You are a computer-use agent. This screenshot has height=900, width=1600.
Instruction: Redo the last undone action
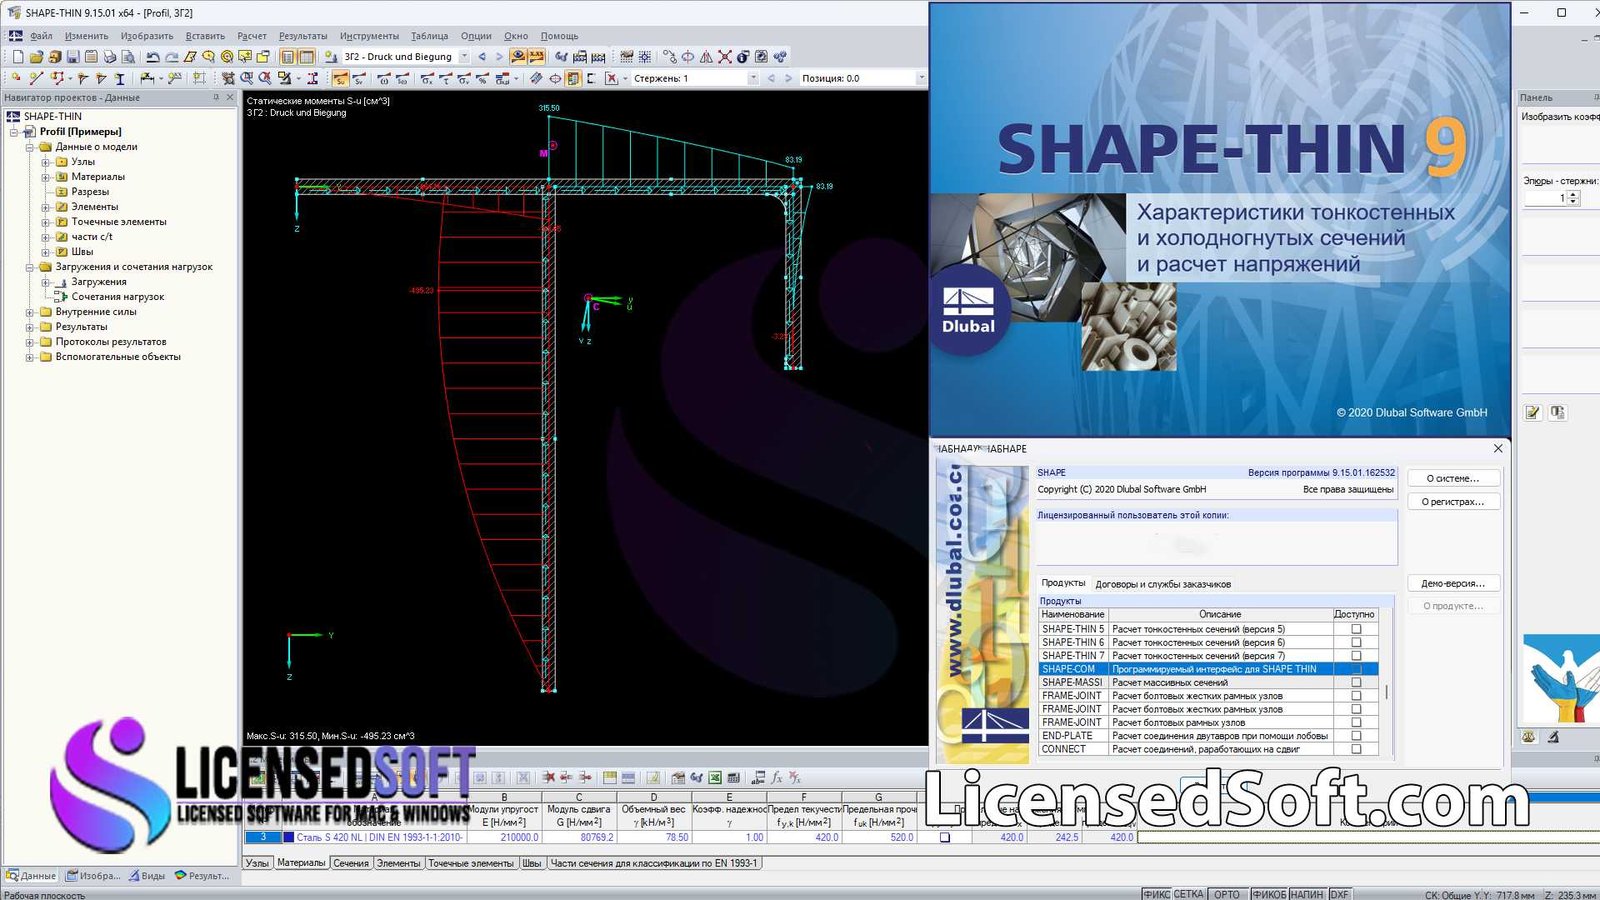coord(172,57)
